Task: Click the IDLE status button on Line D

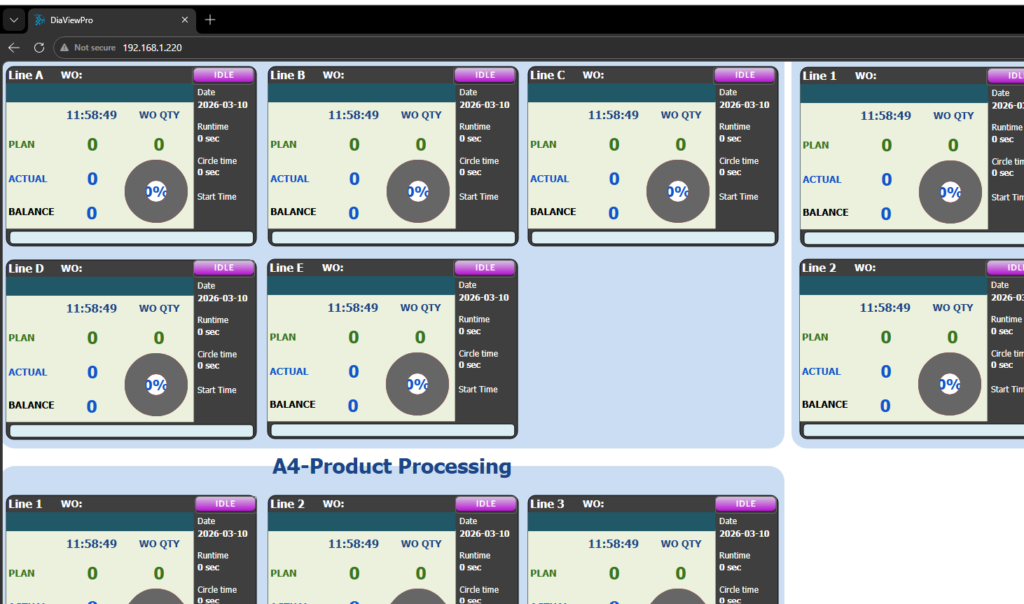Action: (224, 268)
